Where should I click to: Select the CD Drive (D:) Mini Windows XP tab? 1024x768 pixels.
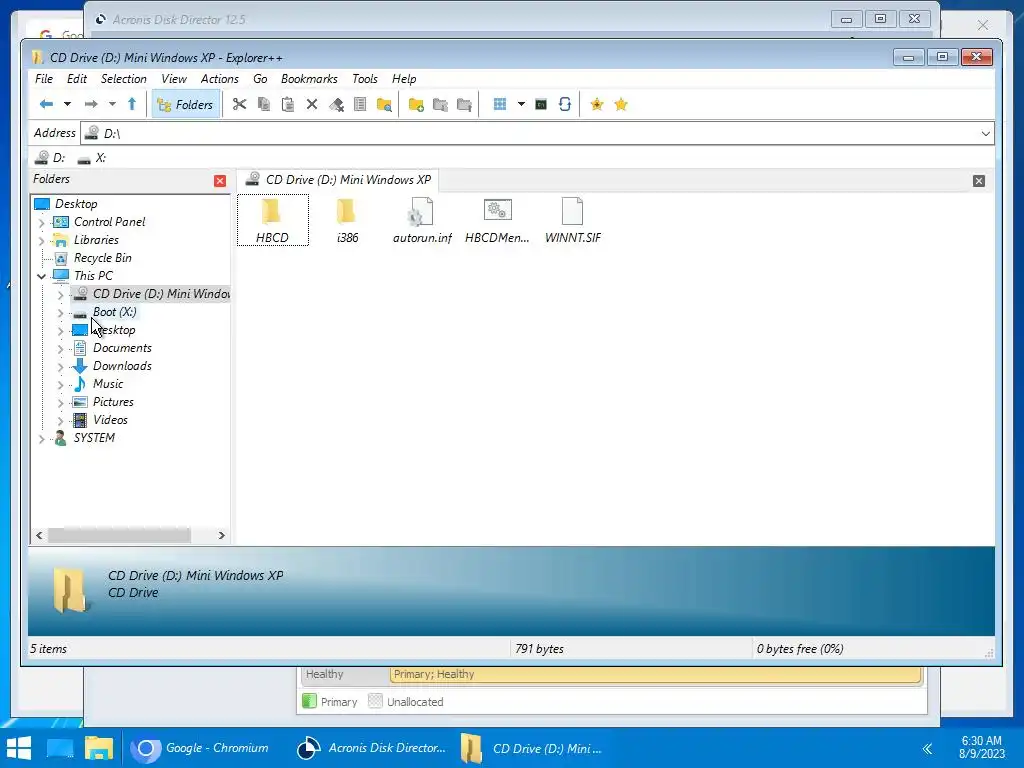(338, 180)
